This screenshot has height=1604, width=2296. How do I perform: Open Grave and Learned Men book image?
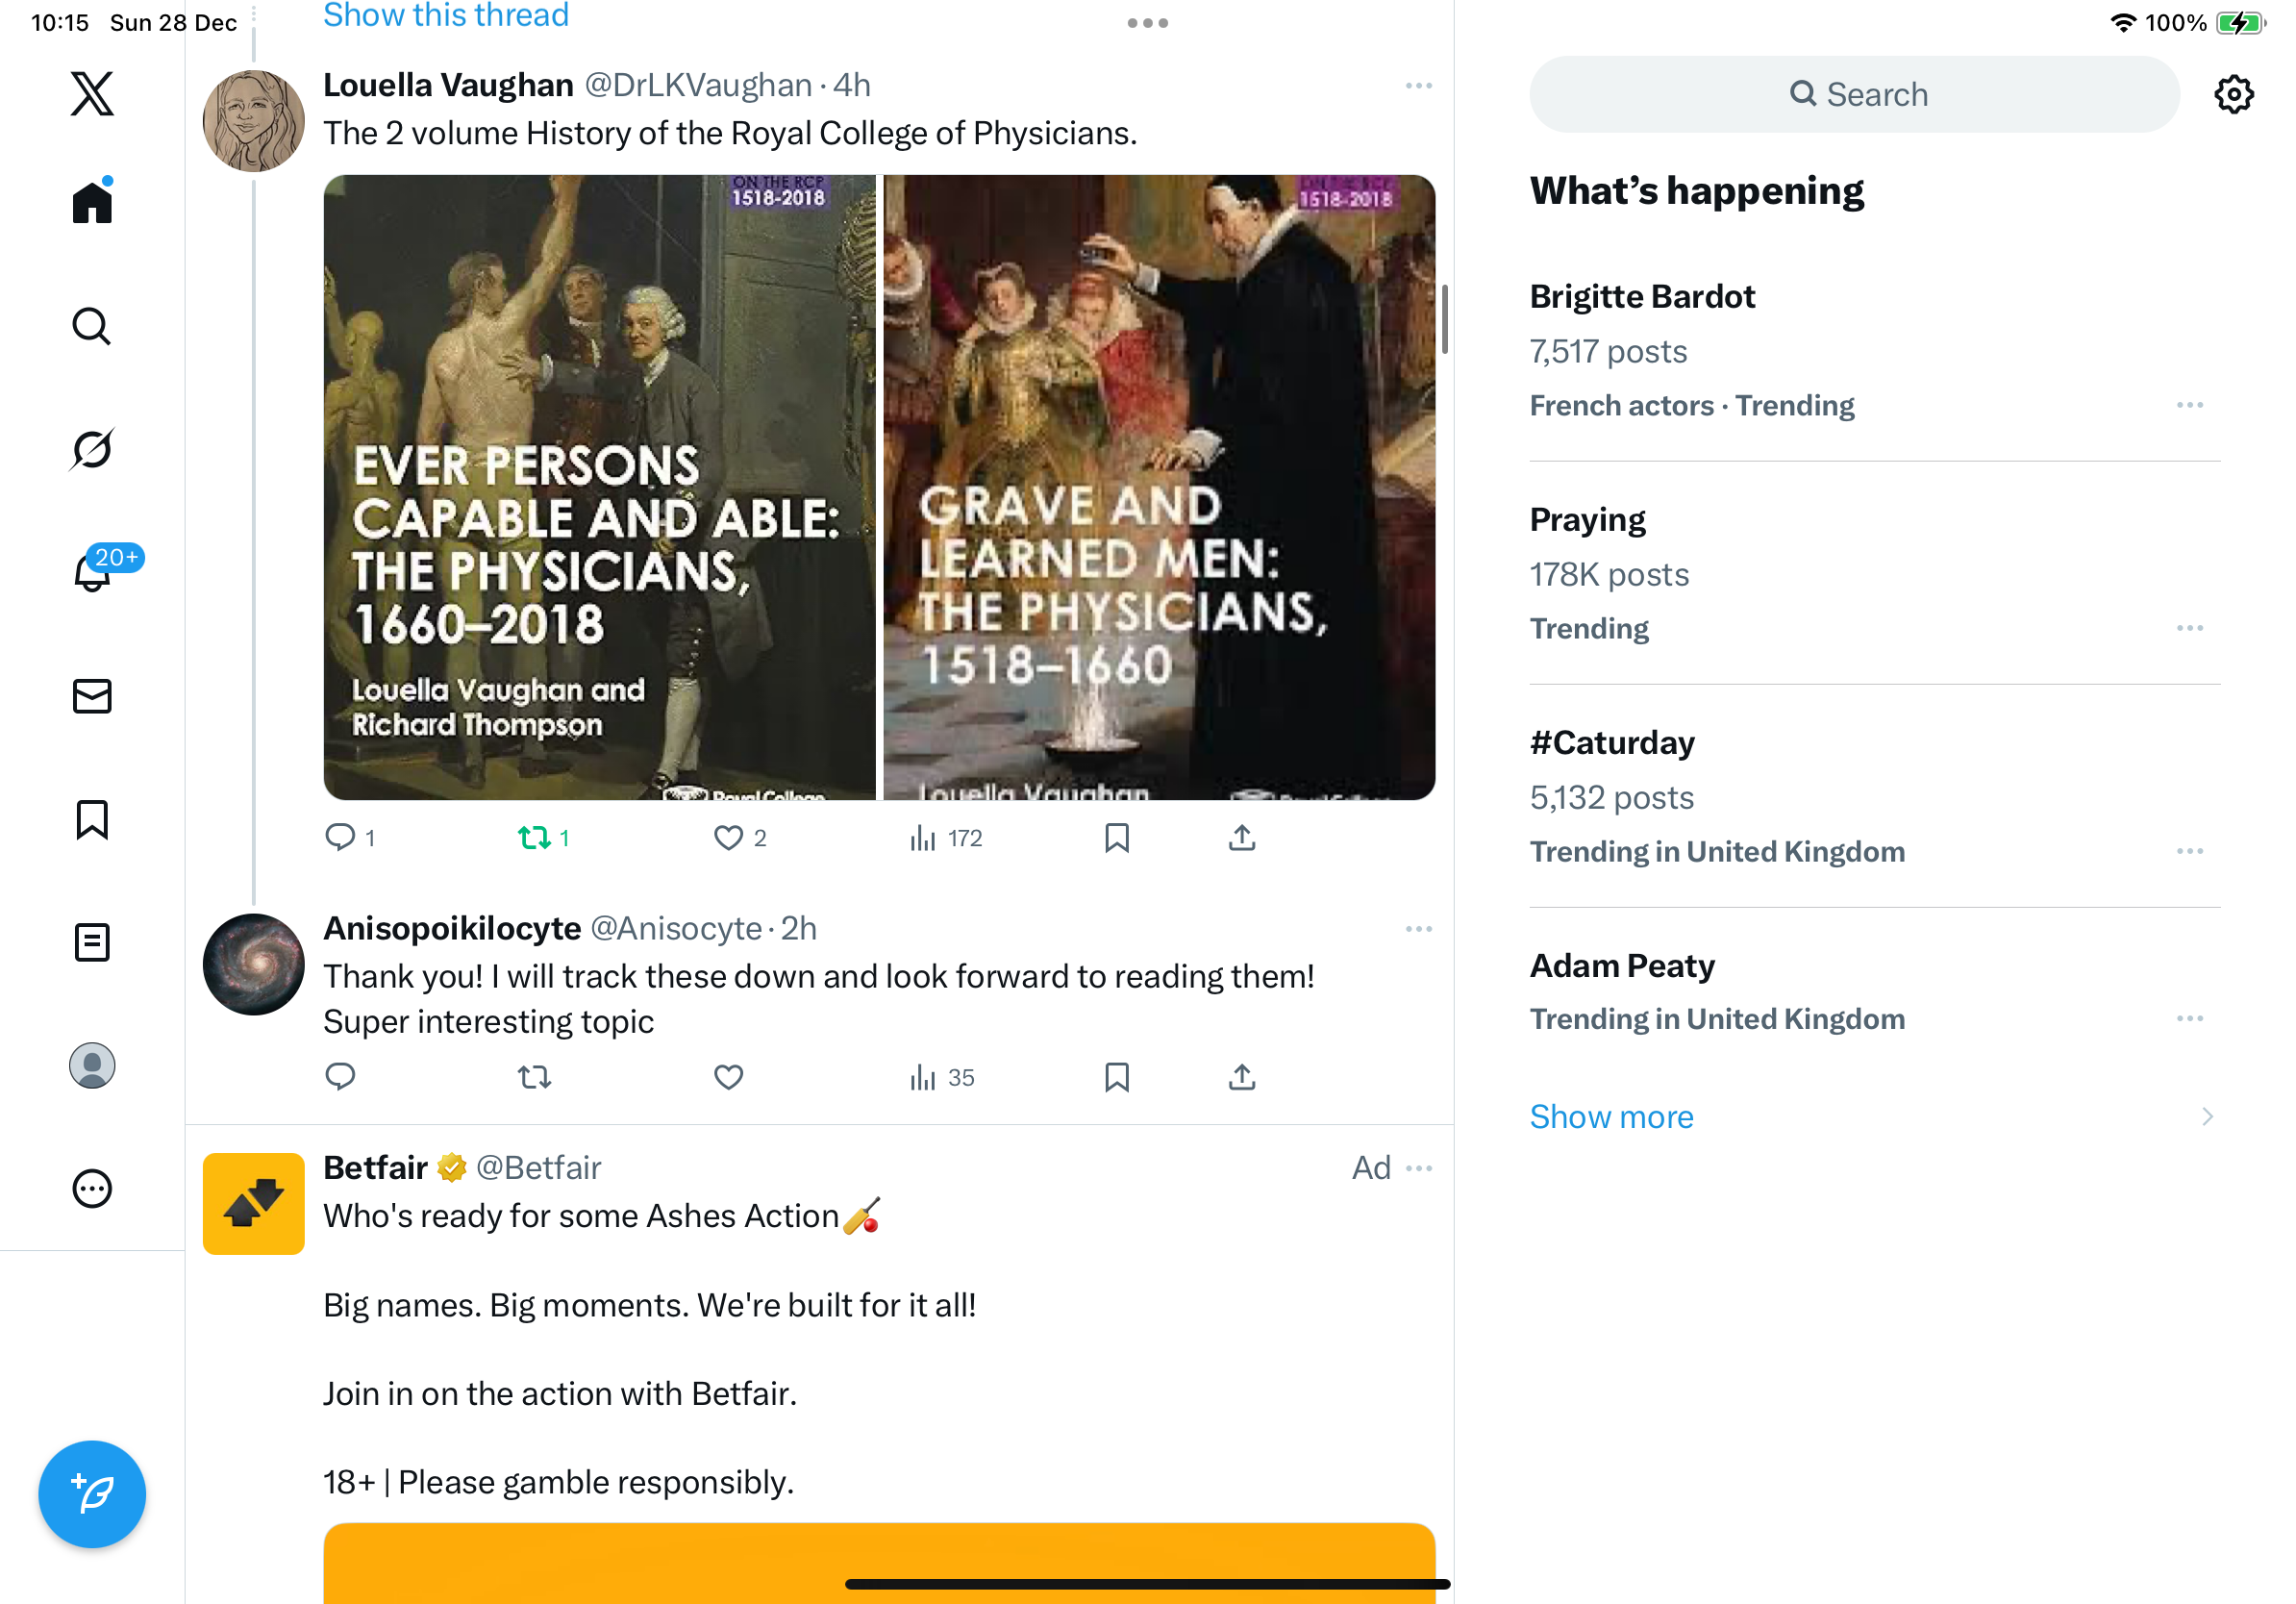click(1159, 488)
